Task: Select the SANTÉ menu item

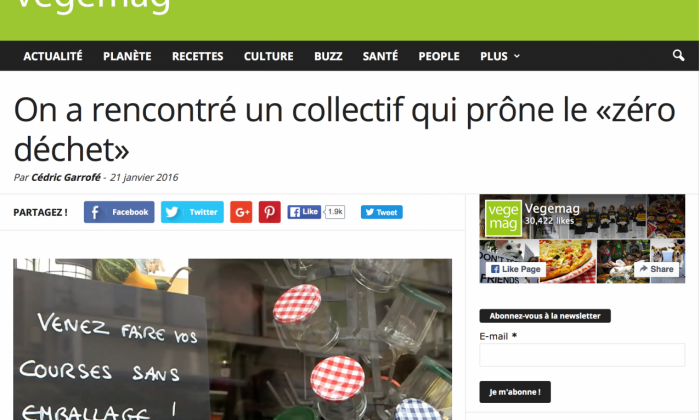Action: point(380,56)
